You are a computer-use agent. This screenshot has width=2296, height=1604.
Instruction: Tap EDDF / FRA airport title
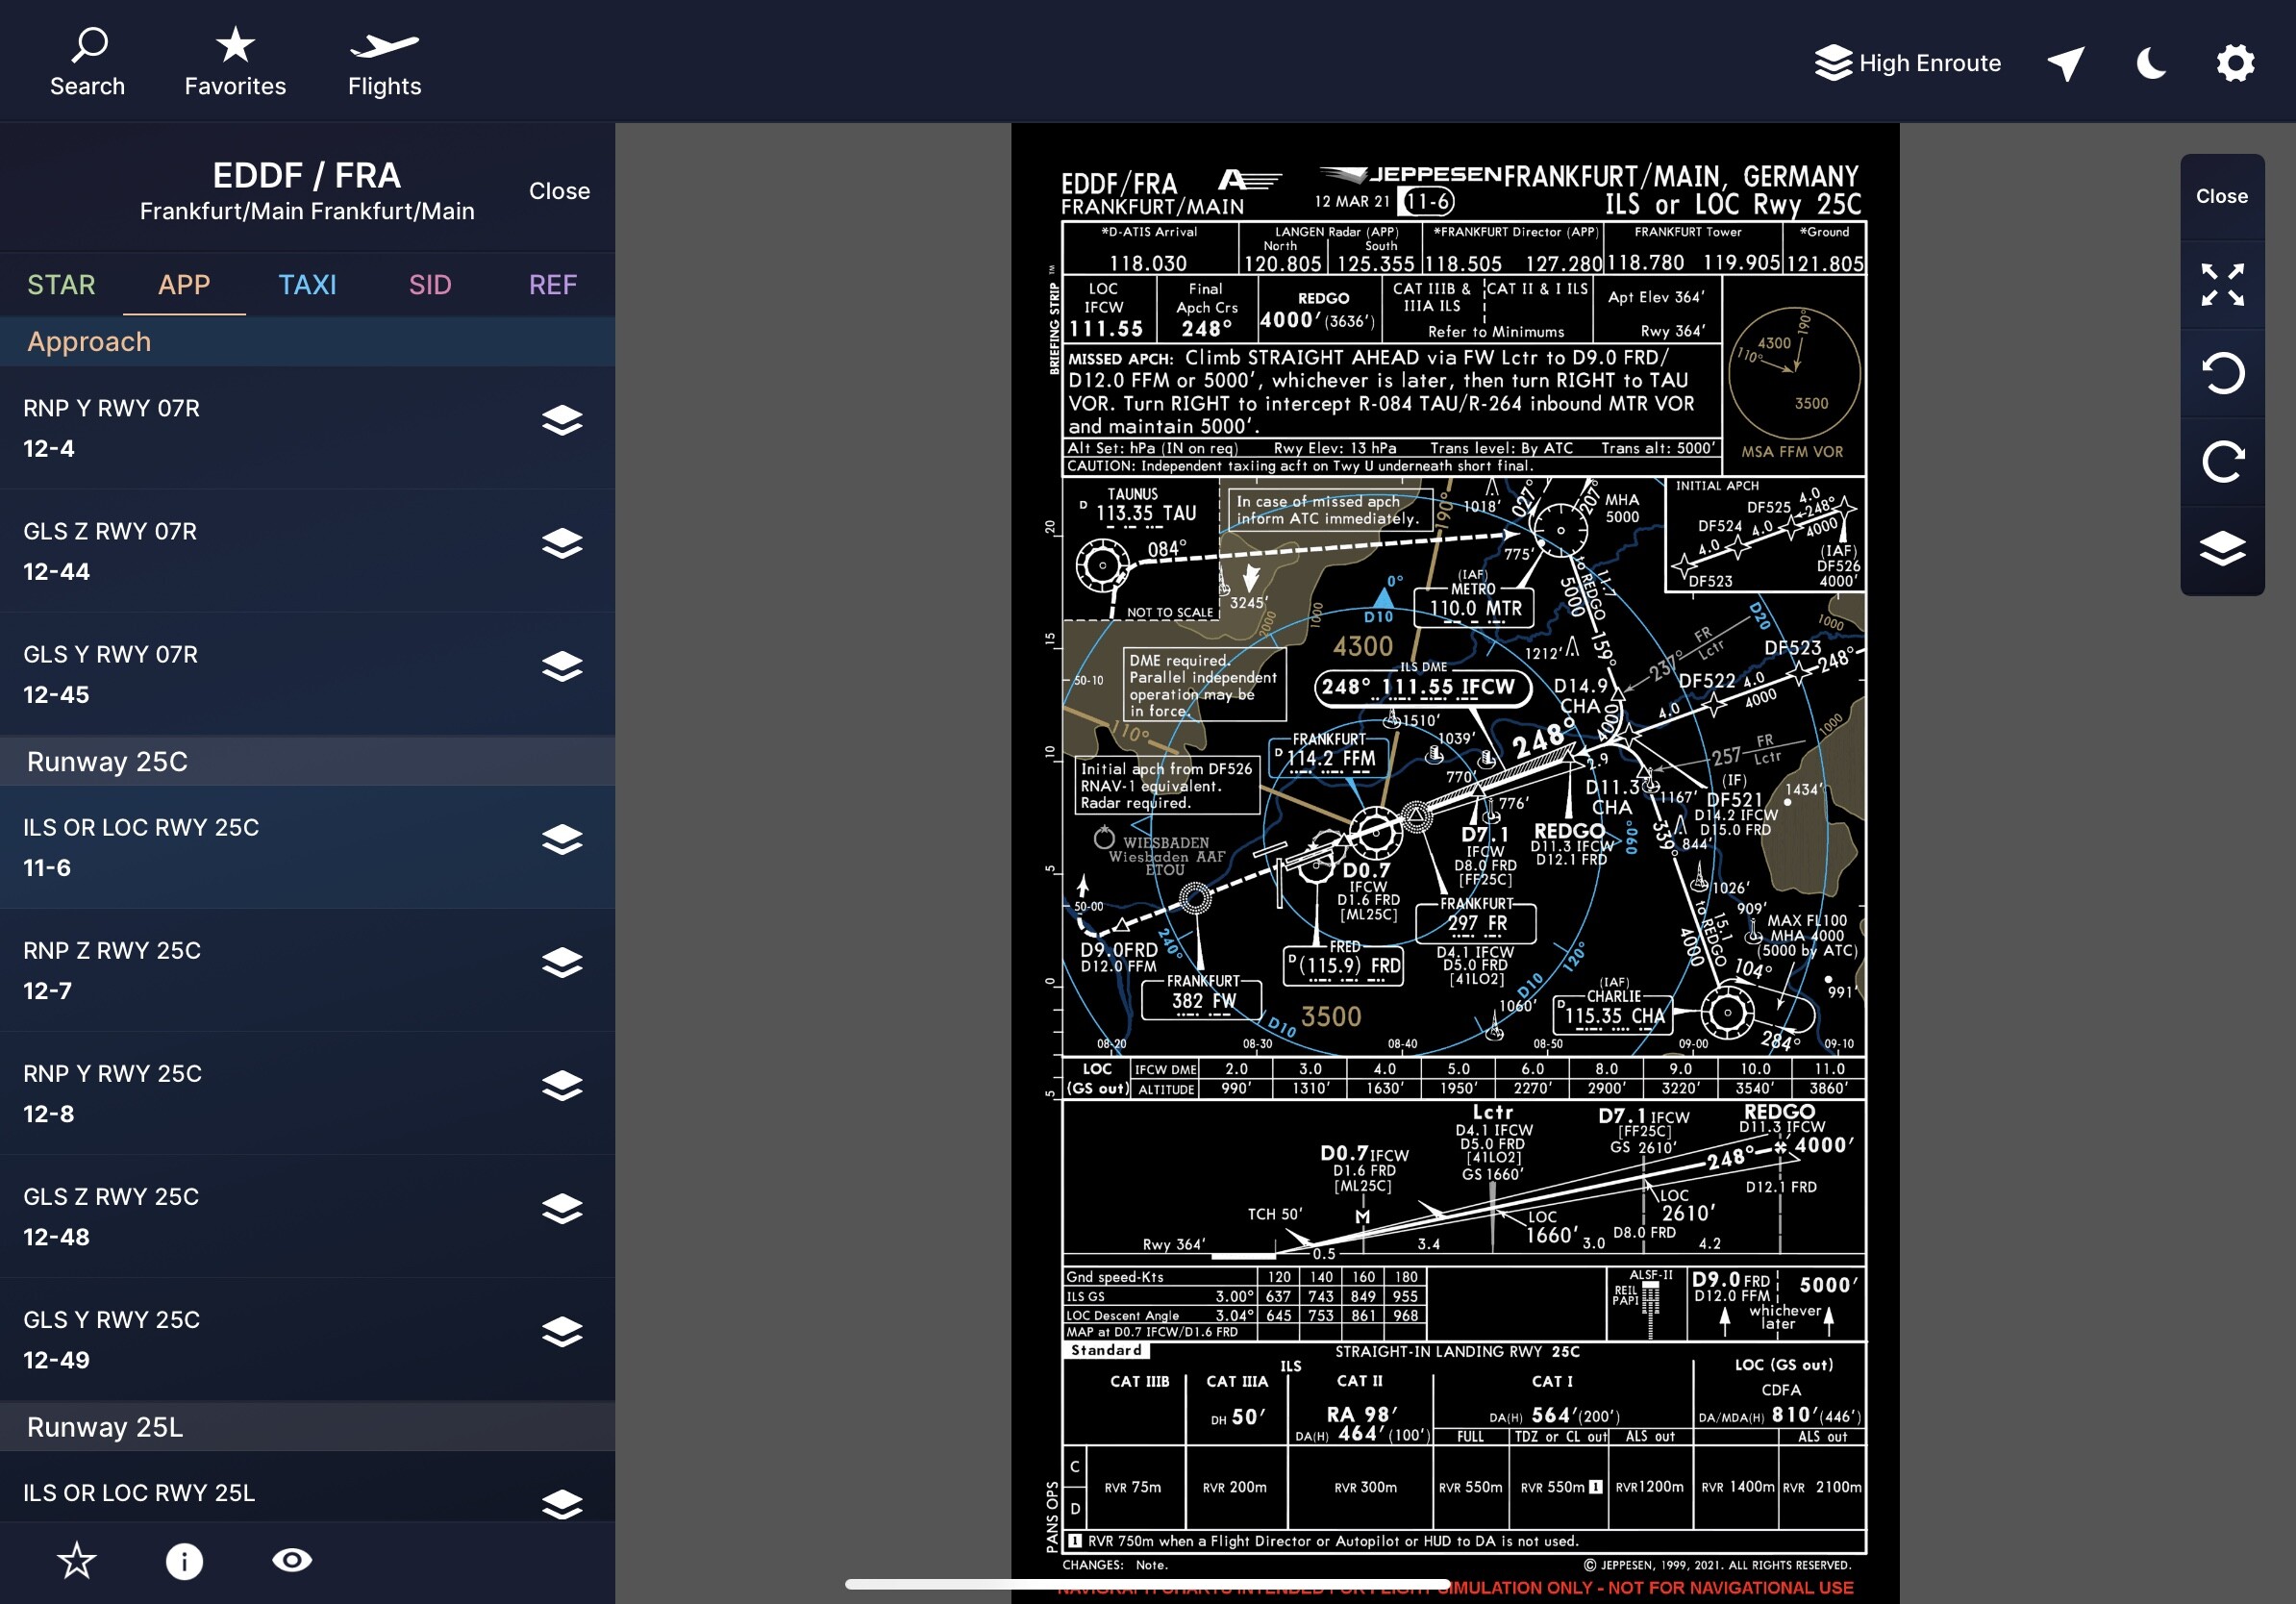pos(307,176)
